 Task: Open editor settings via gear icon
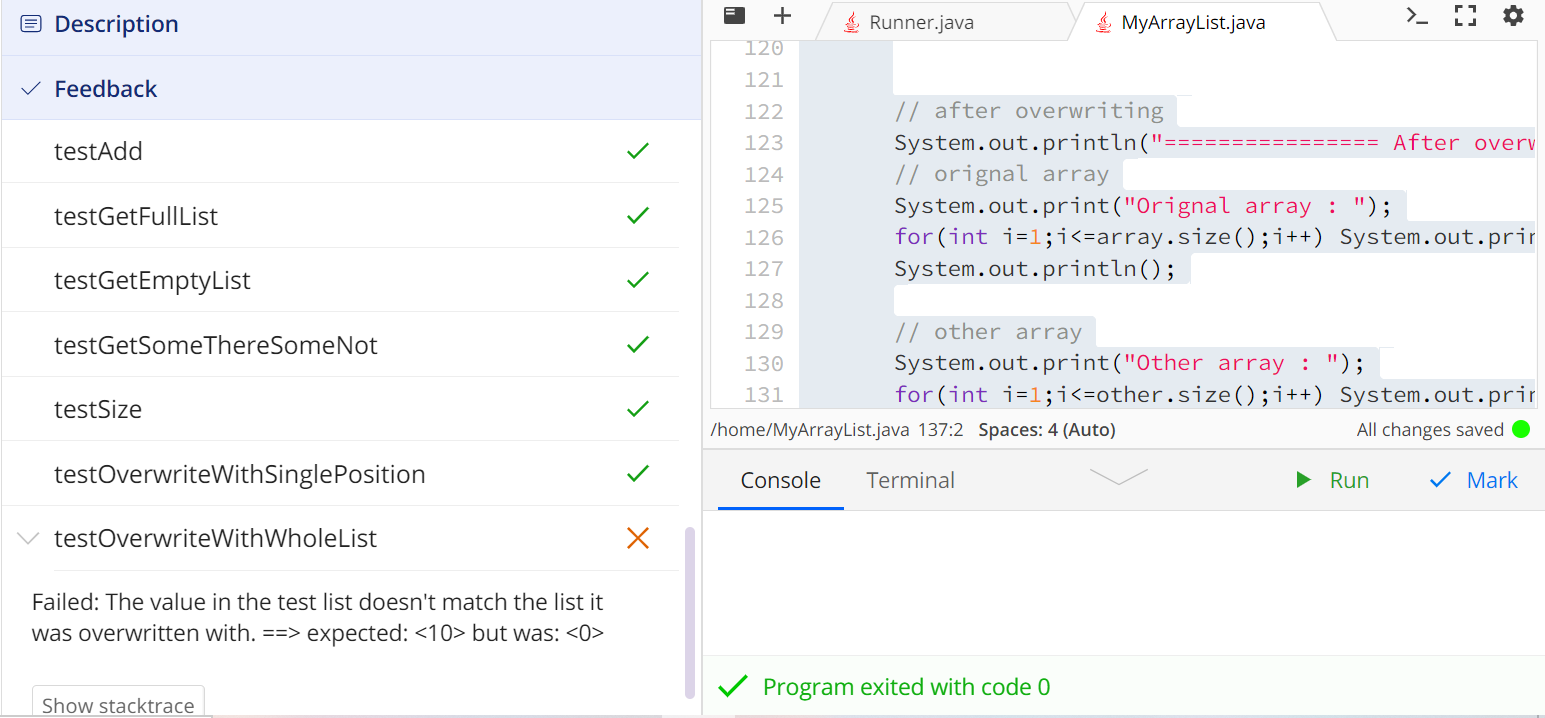click(1514, 16)
